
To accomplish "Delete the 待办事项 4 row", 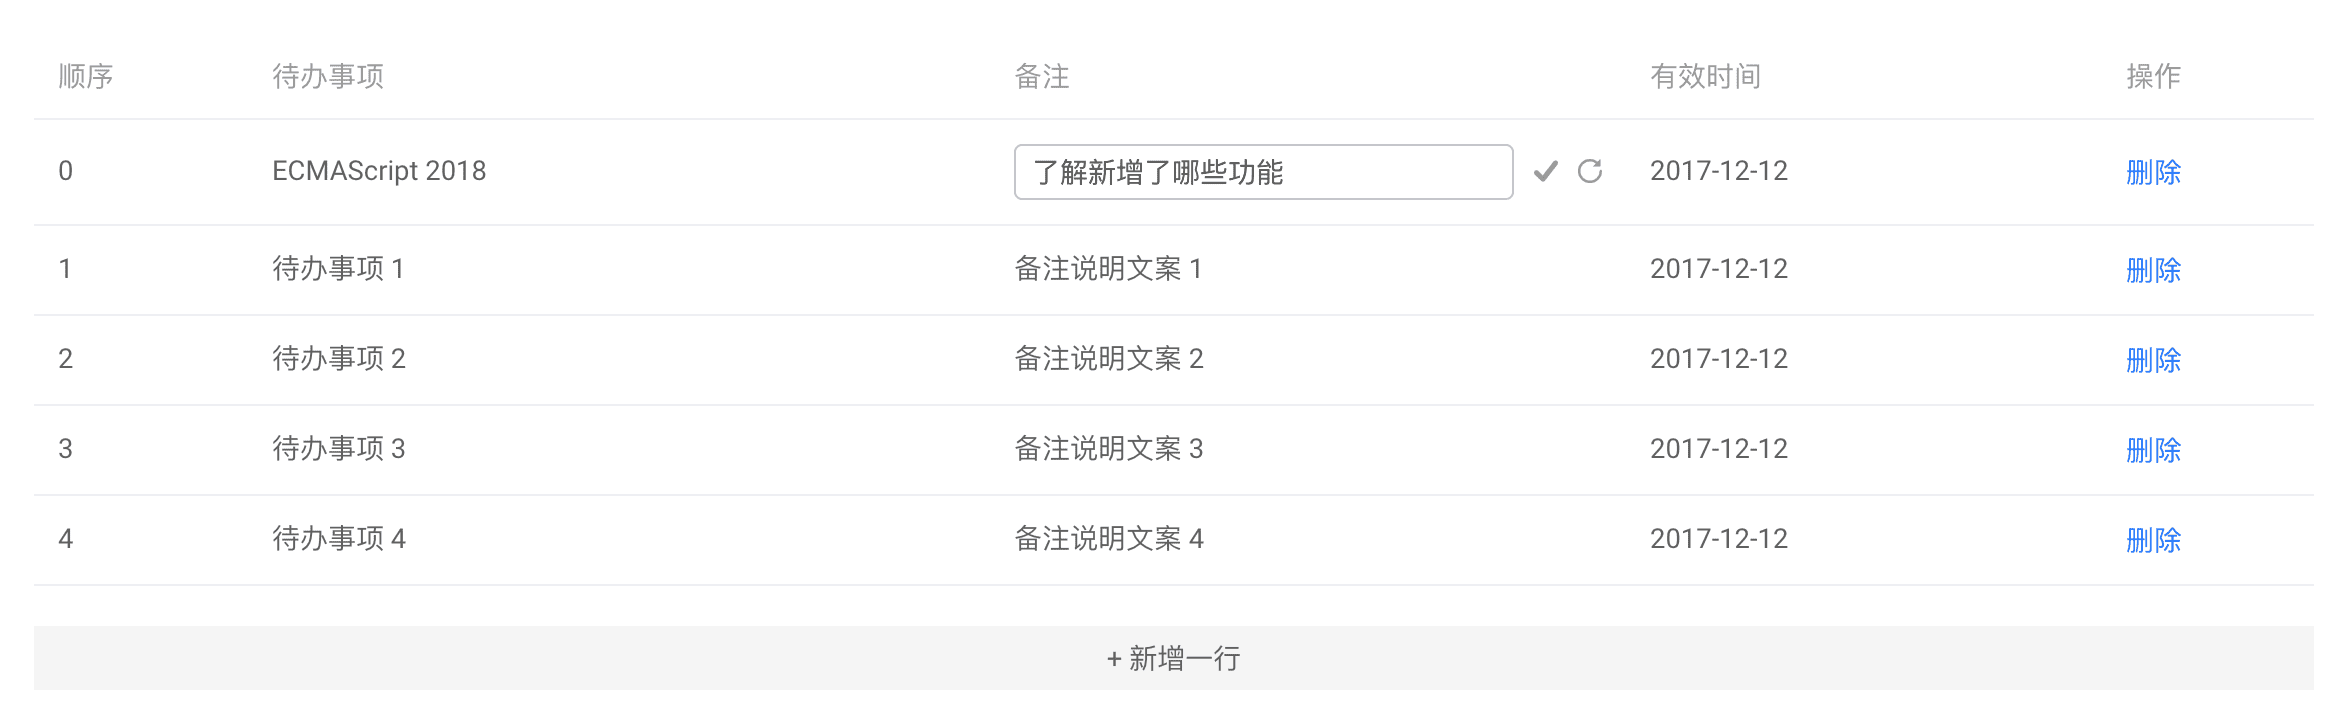I will point(2153,540).
